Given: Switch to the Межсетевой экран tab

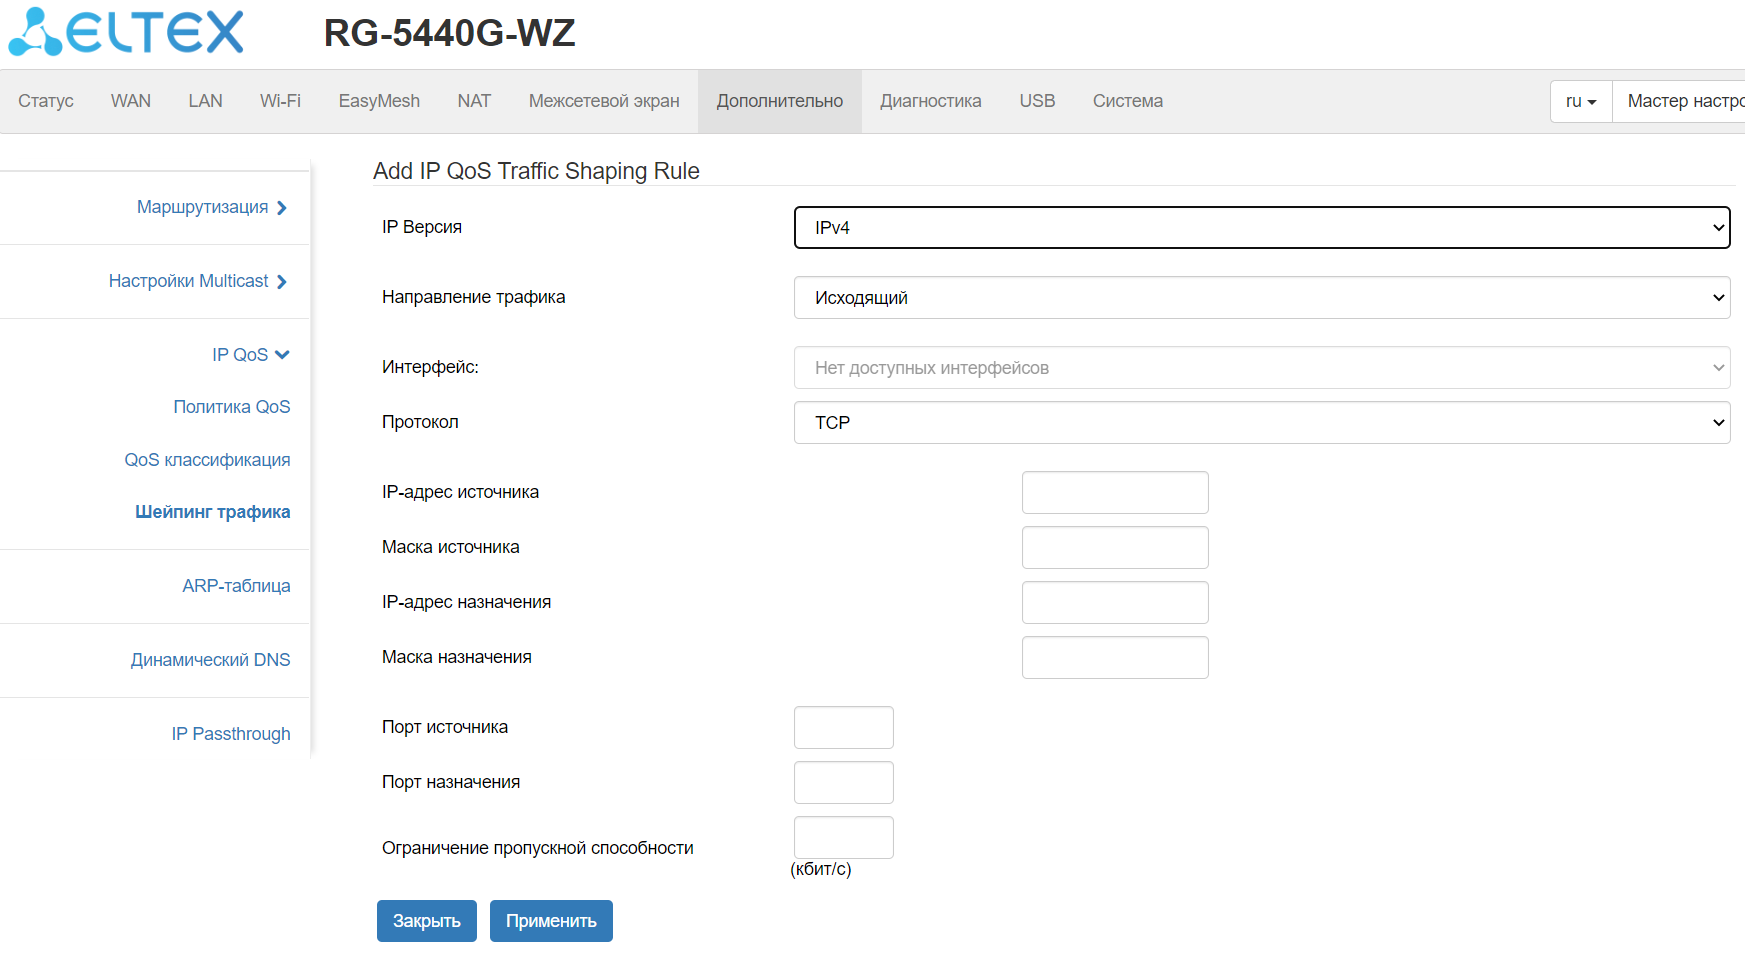Looking at the screenshot, I should (x=604, y=101).
